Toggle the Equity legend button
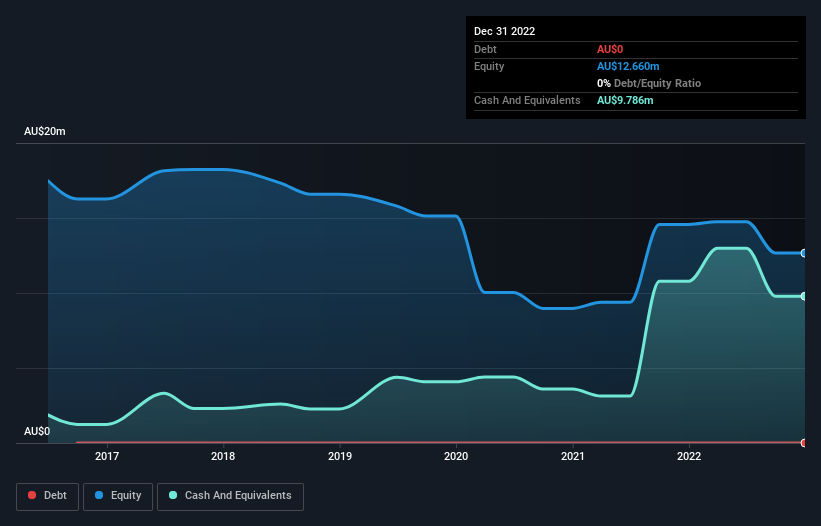The height and width of the screenshot is (526, 821). pos(118,496)
